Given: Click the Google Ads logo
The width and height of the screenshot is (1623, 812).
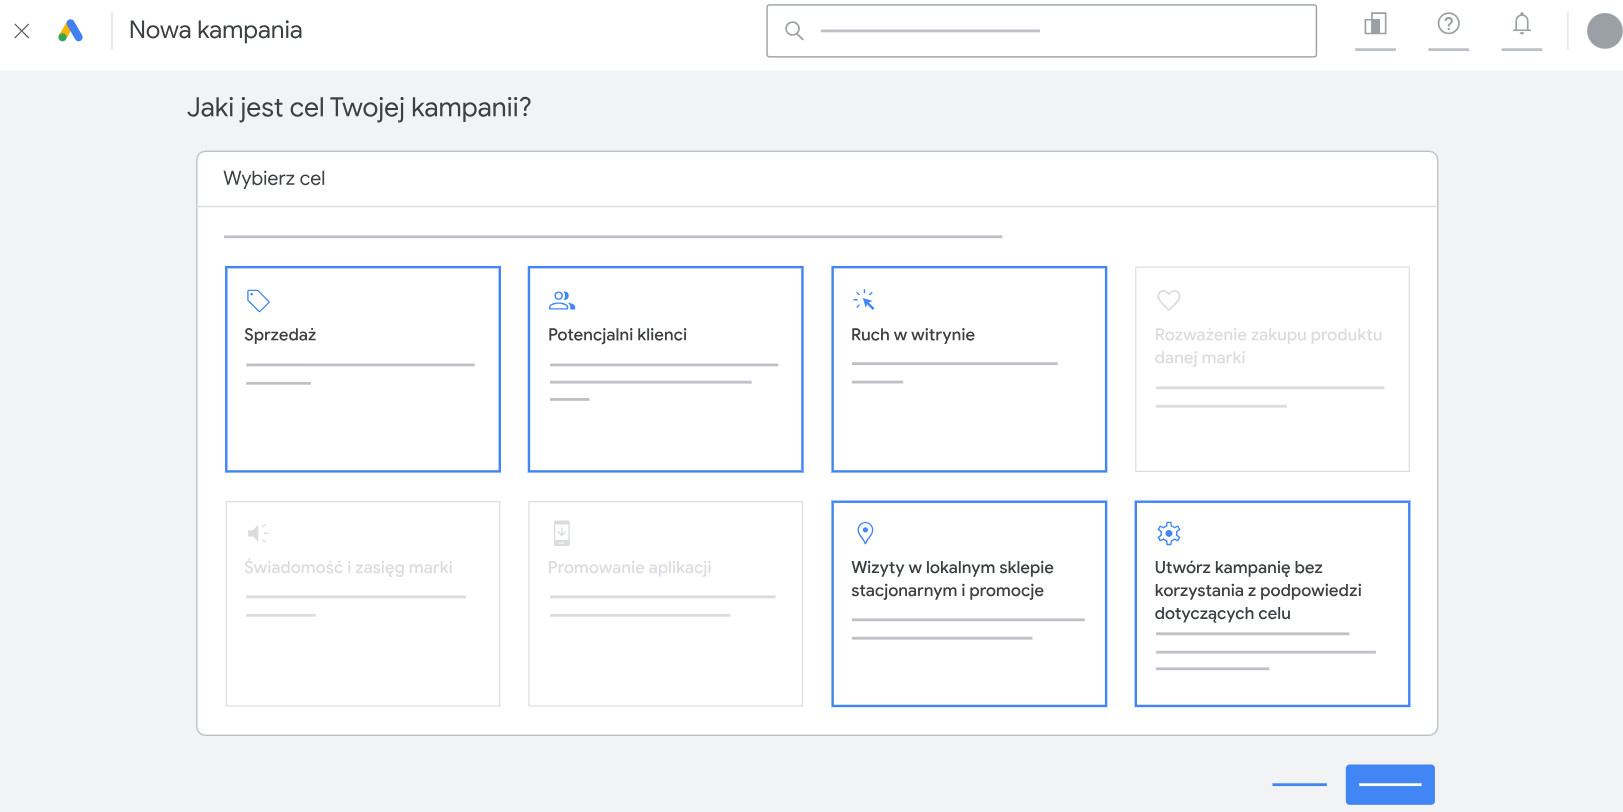Looking at the screenshot, I should [70, 31].
